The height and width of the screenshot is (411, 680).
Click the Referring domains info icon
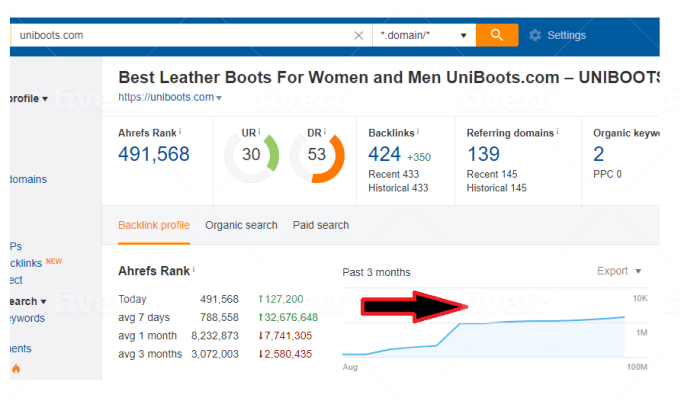tap(557, 131)
